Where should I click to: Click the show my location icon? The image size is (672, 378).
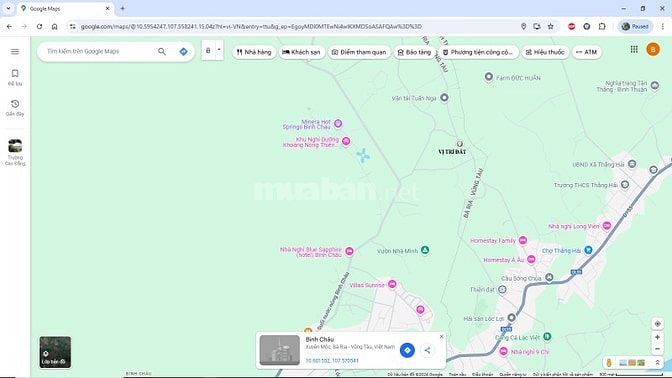(657, 324)
